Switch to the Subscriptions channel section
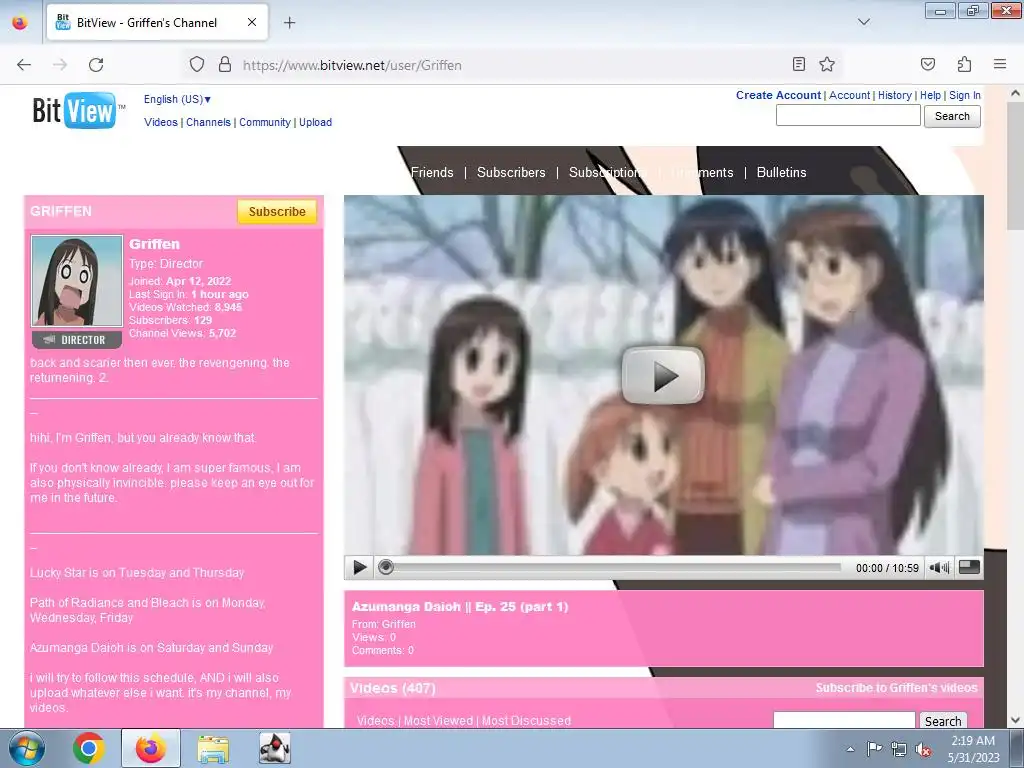 pos(607,172)
